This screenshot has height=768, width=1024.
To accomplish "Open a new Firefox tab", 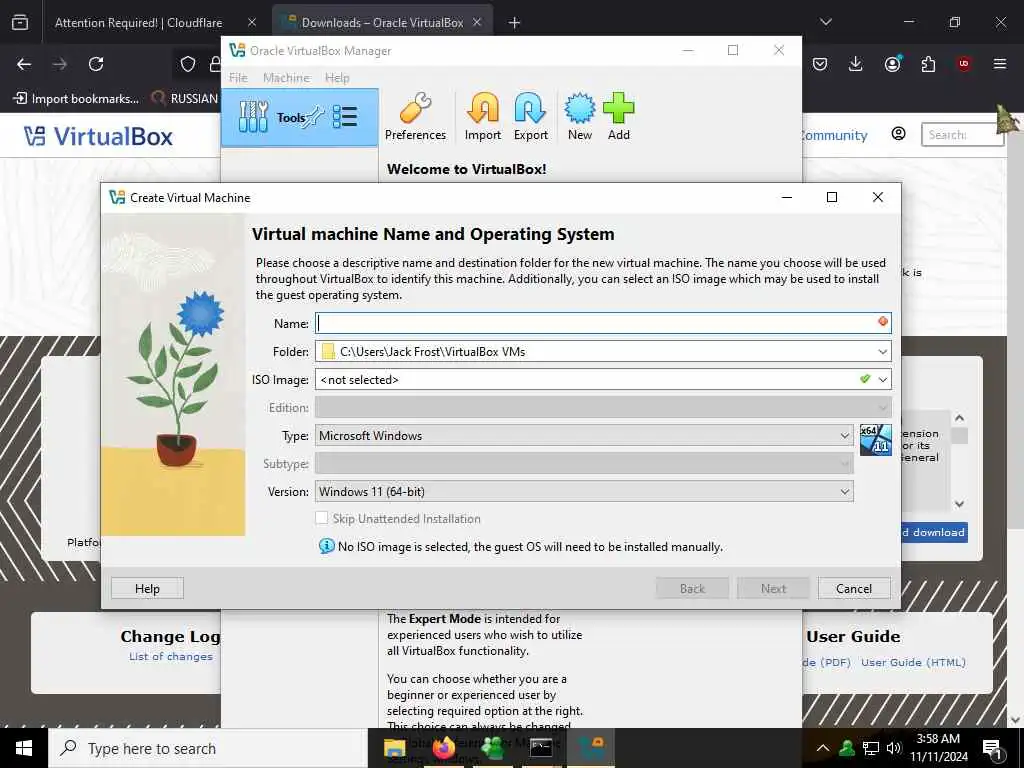I will 515,23.
